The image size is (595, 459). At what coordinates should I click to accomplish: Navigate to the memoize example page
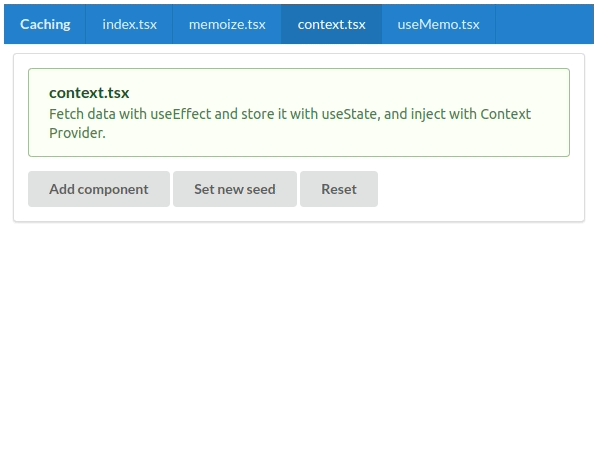(x=227, y=24)
